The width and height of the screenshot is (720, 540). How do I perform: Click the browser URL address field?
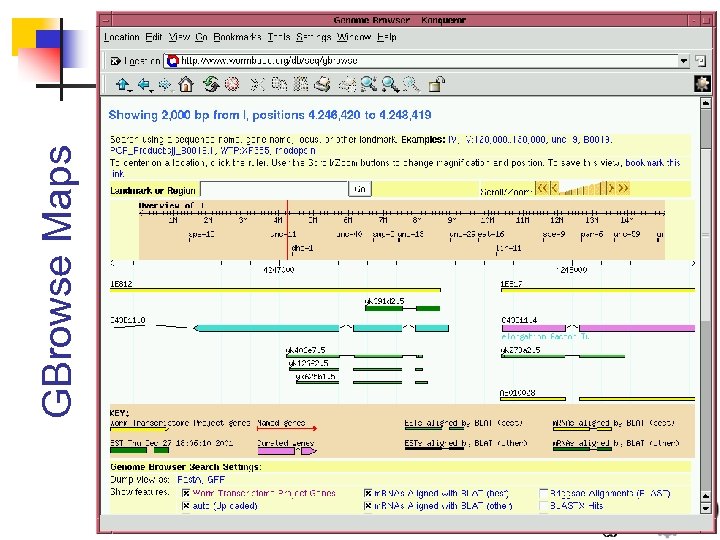(x=427, y=61)
